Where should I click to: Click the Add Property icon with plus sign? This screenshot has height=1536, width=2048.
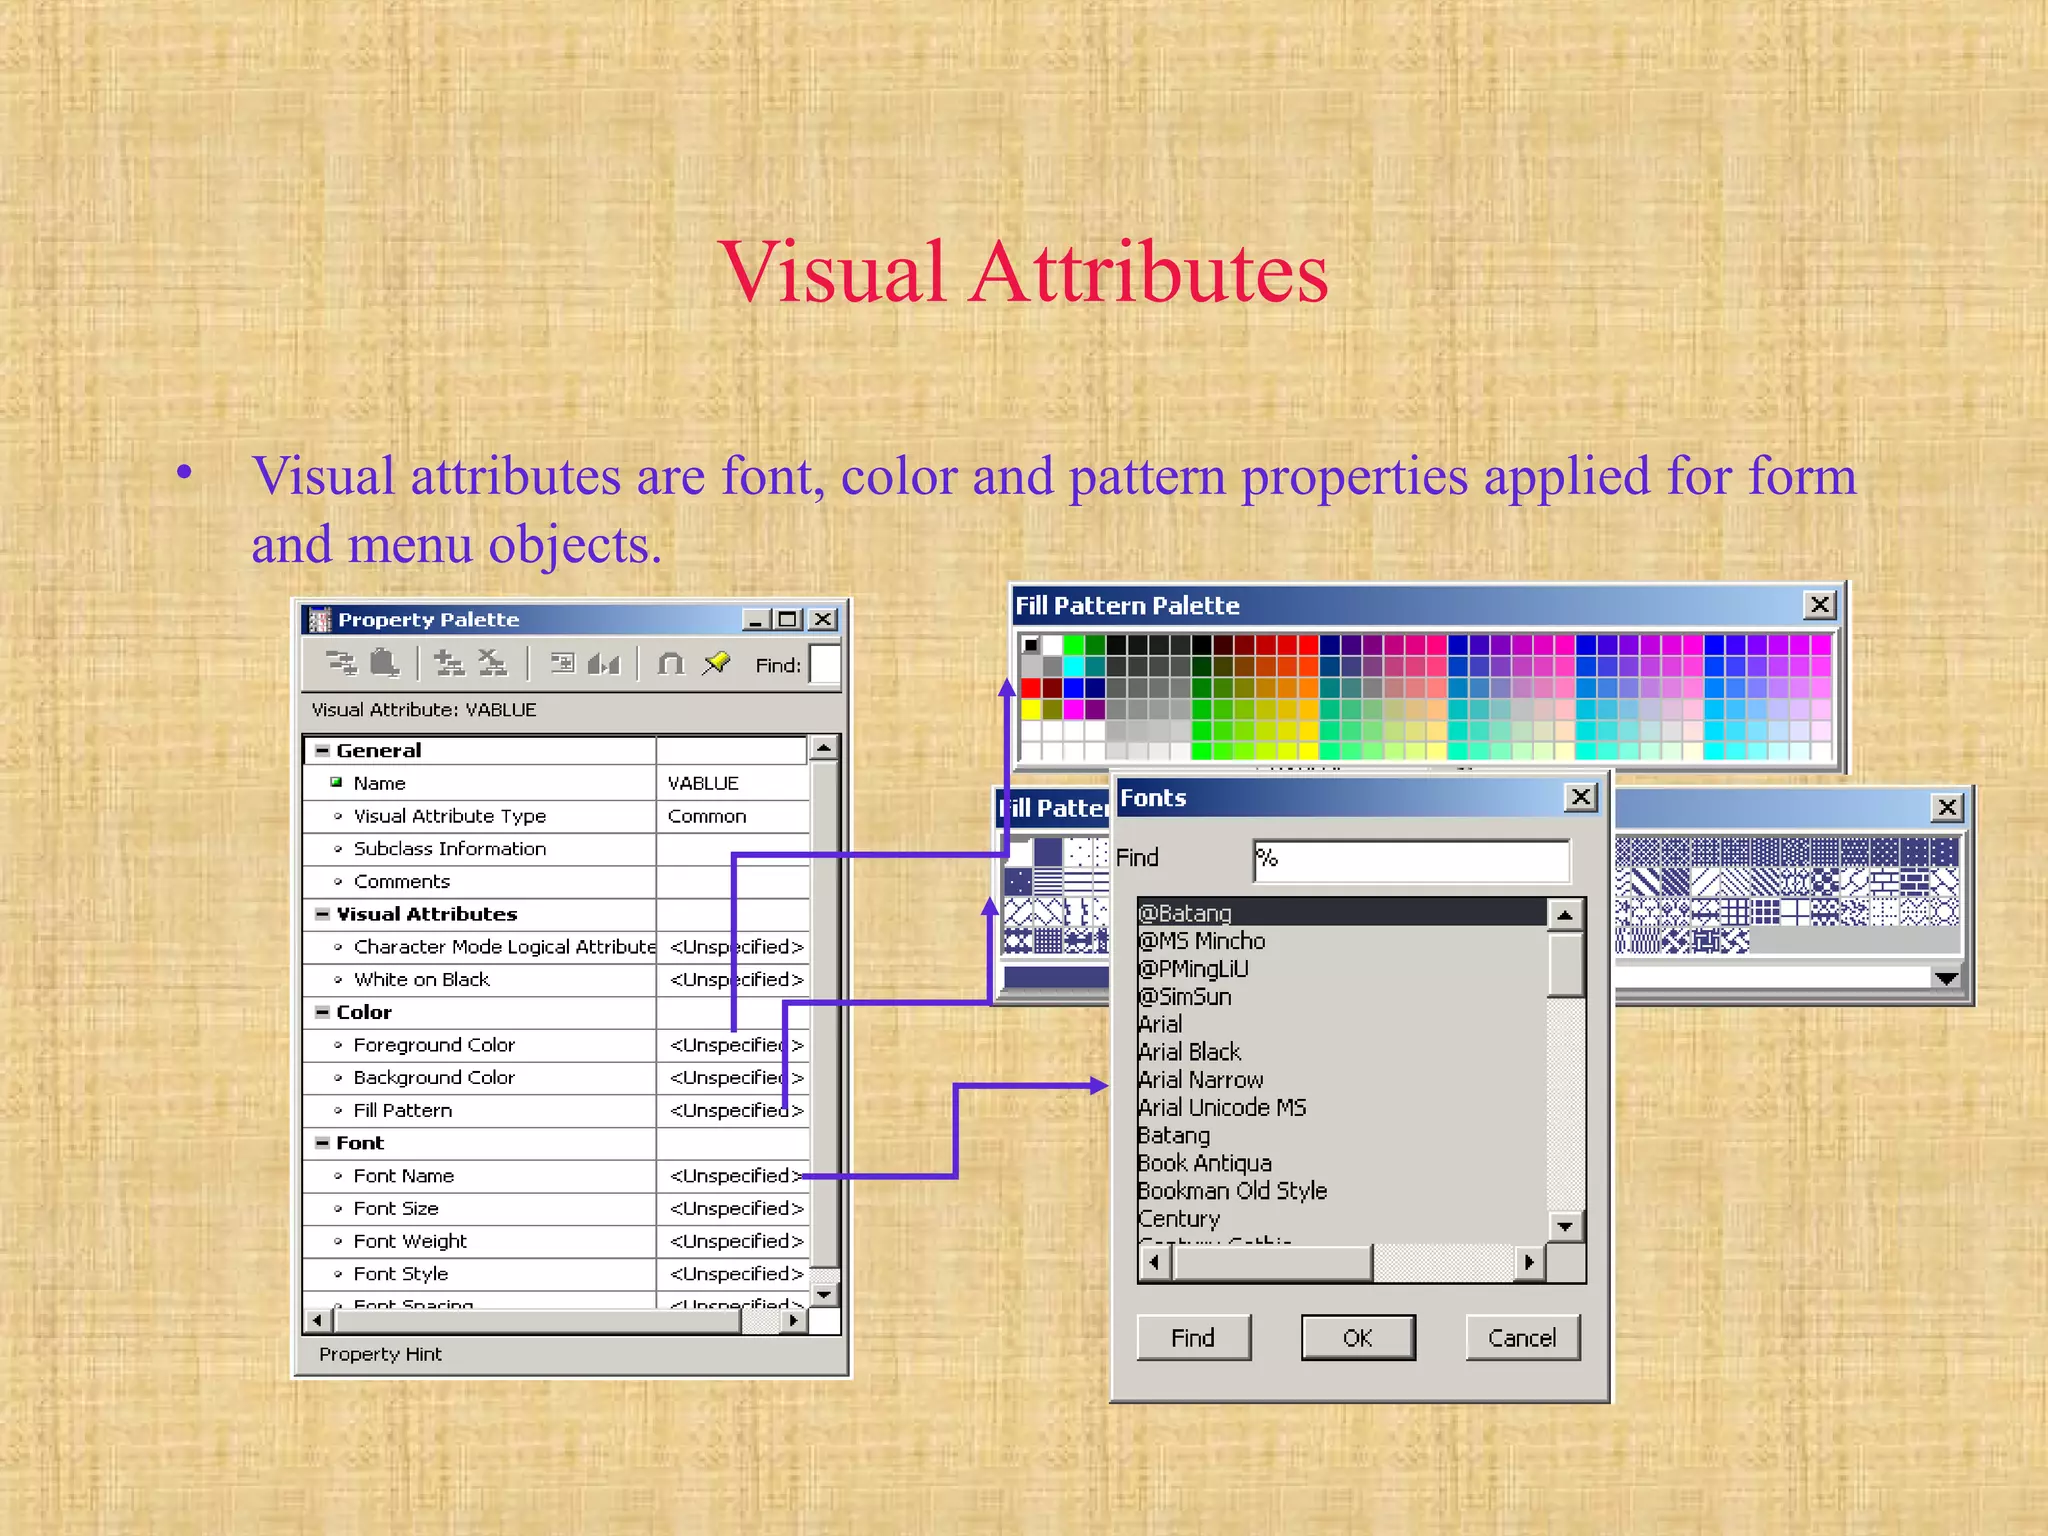pos(448,664)
